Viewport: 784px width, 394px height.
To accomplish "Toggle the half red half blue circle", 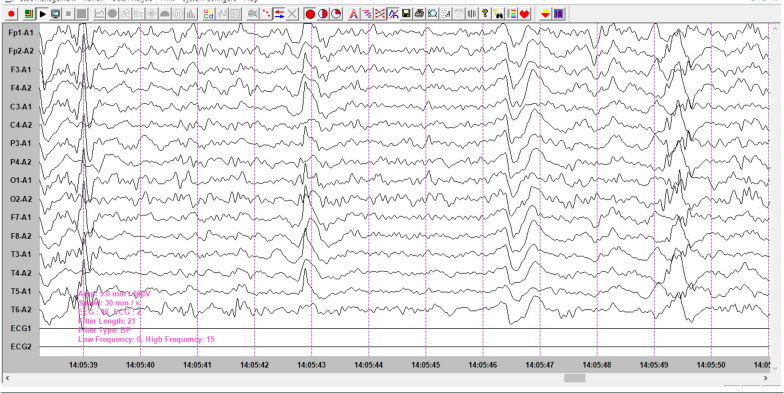I will pyautogui.click(x=323, y=14).
